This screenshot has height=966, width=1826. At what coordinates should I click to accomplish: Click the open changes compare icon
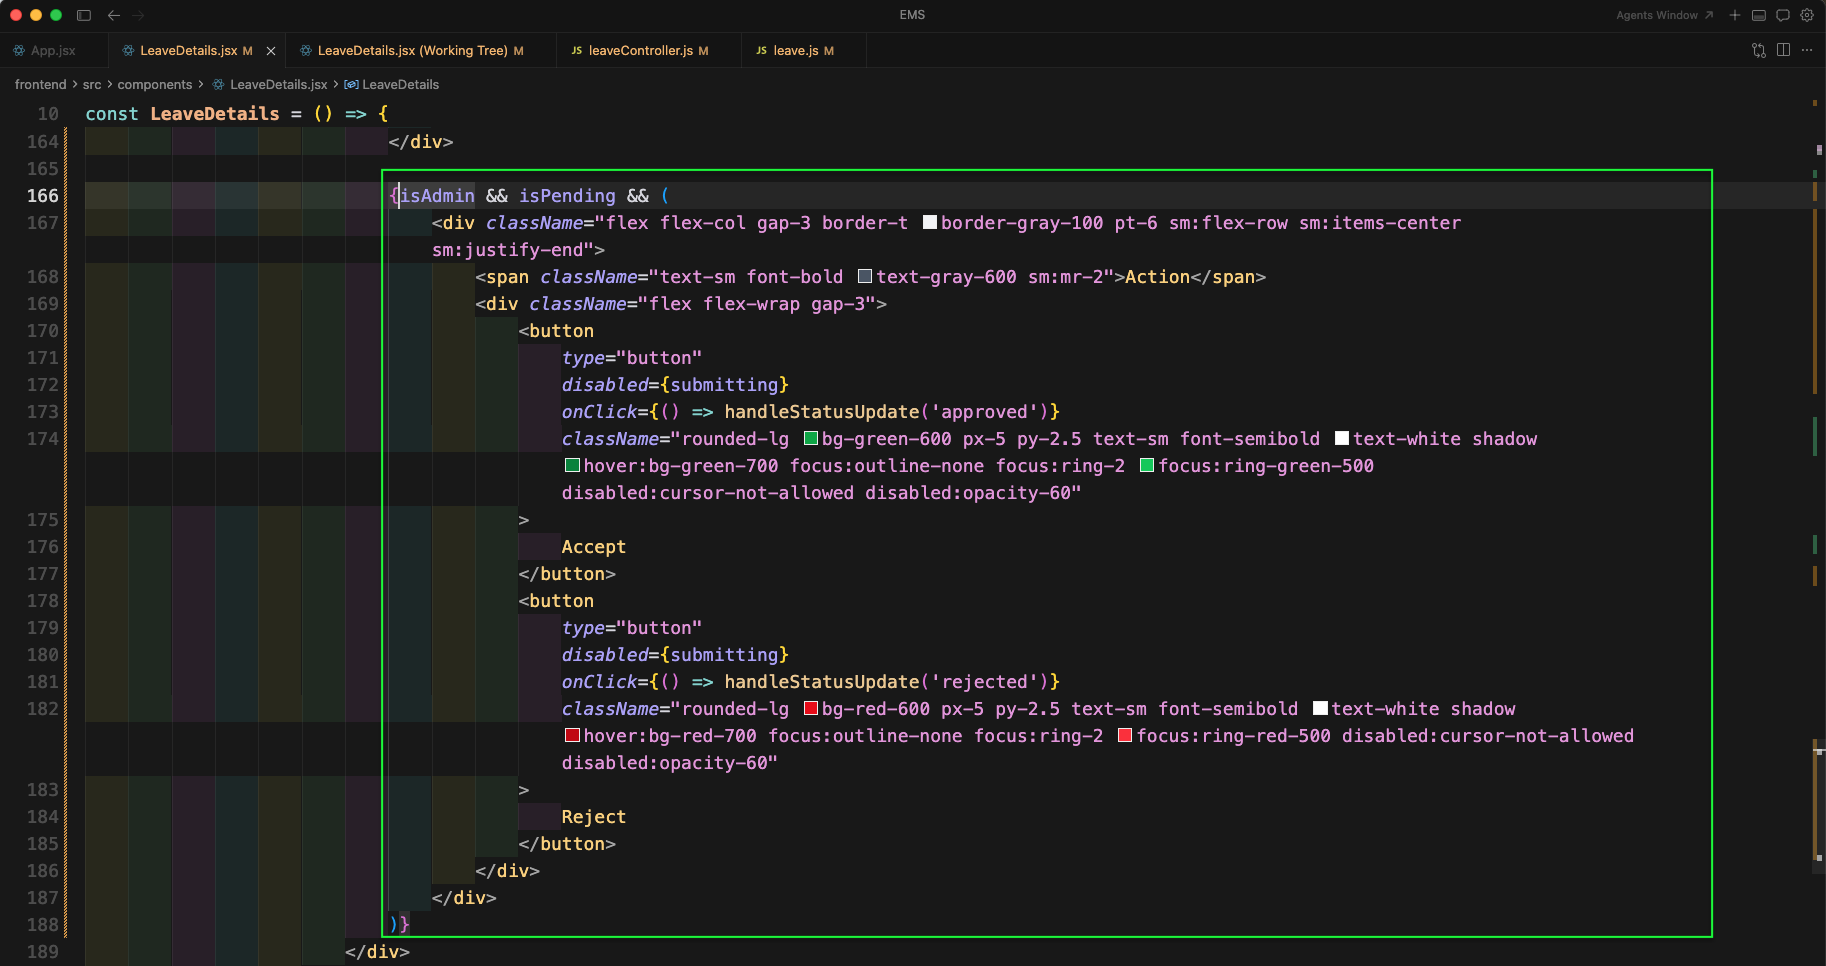(x=1759, y=50)
